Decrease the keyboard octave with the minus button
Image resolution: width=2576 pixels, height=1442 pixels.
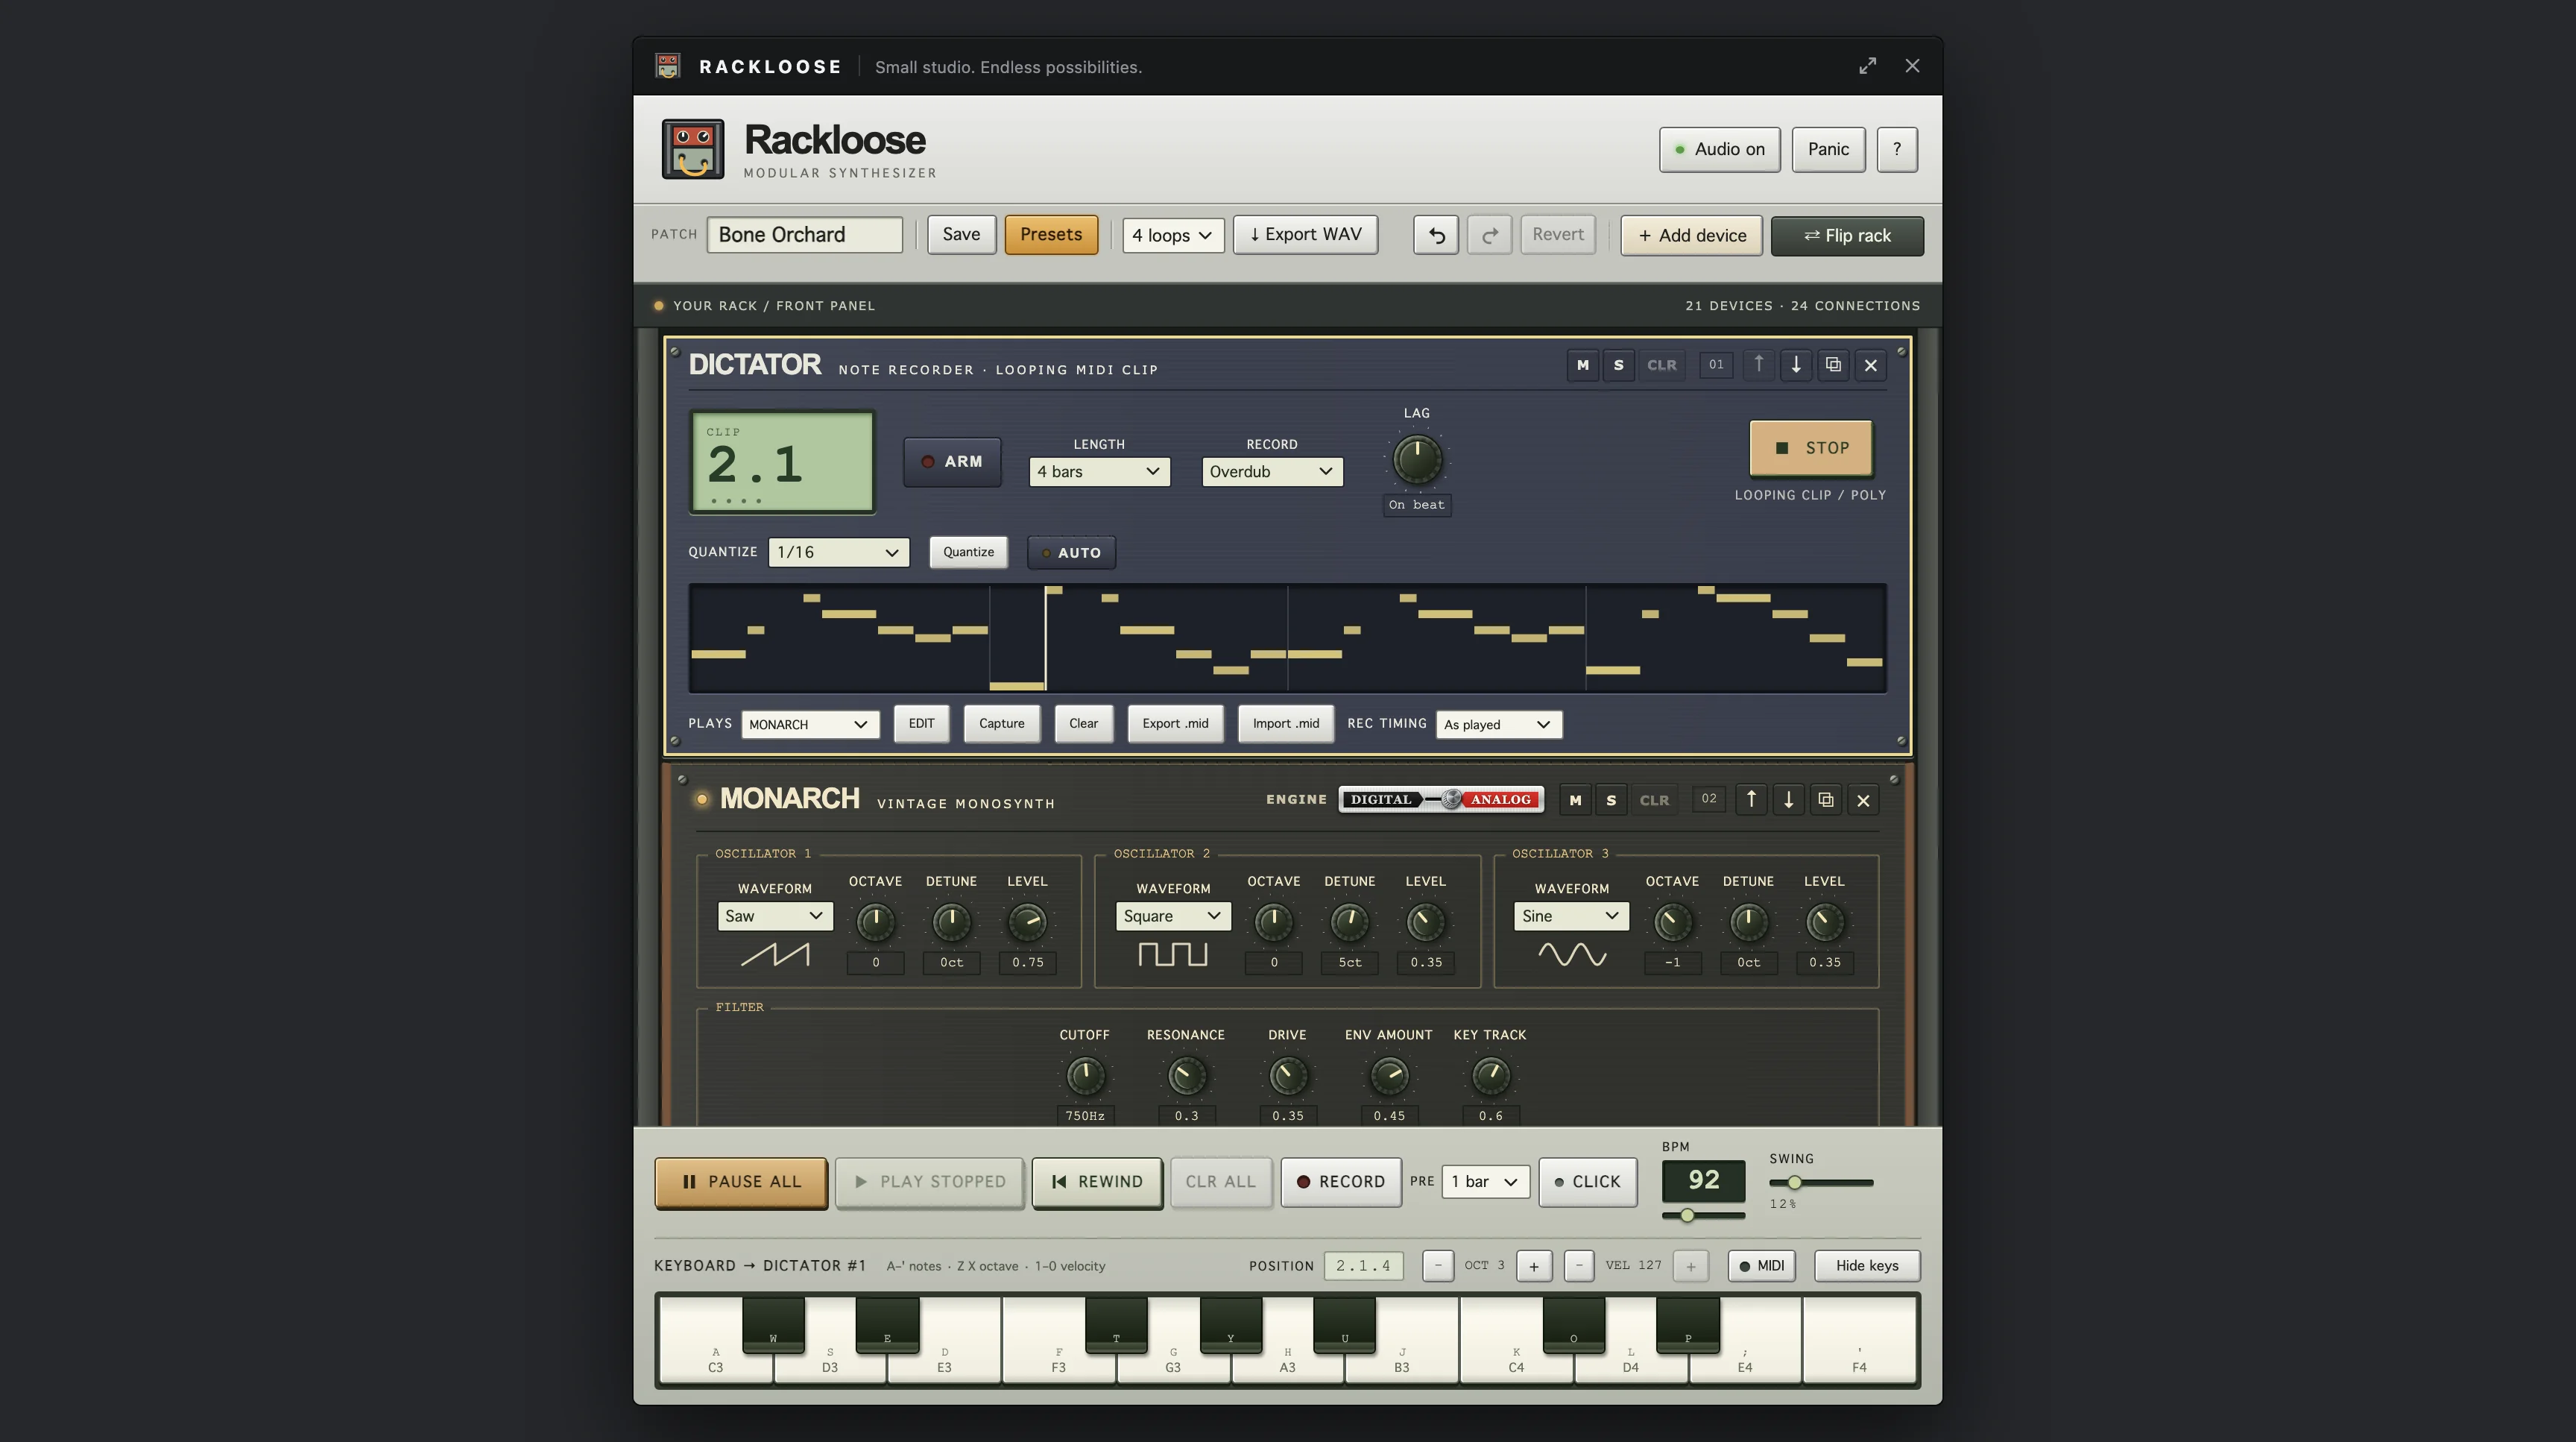1438,1266
